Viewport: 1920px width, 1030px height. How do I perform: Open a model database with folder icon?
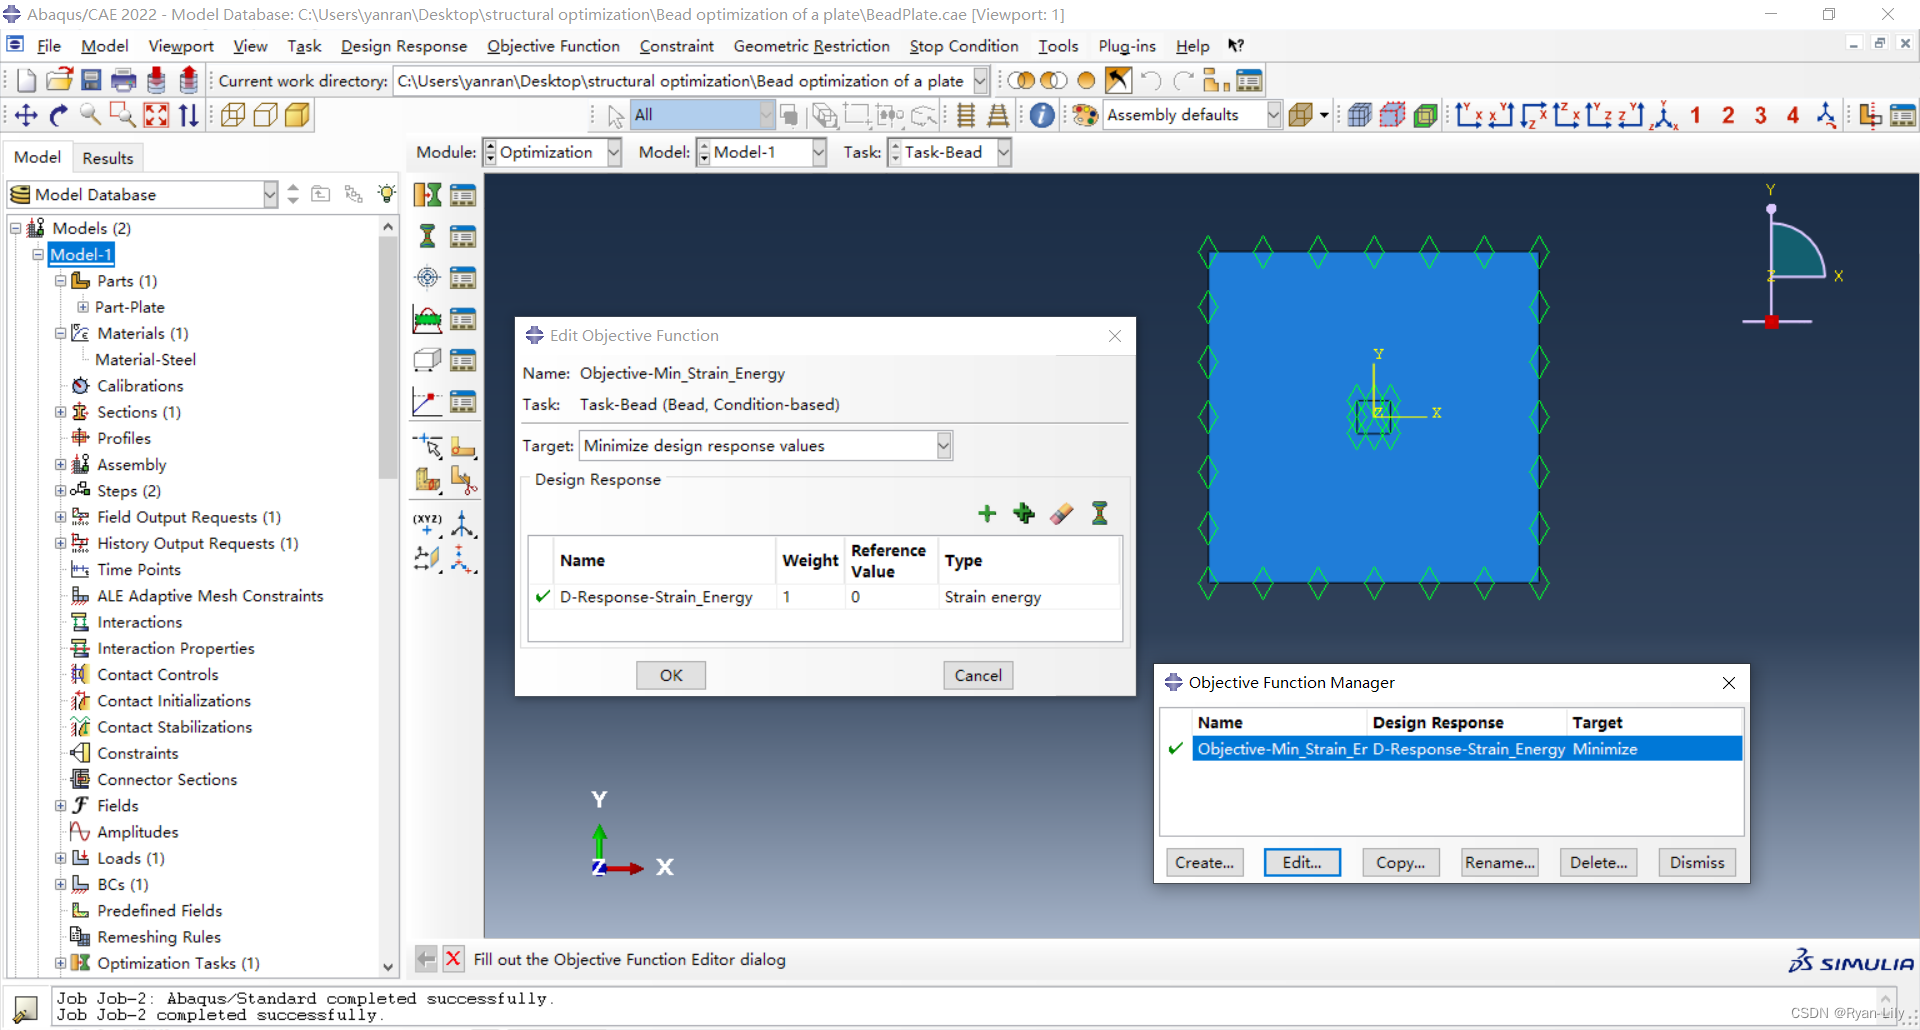click(59, 81)
